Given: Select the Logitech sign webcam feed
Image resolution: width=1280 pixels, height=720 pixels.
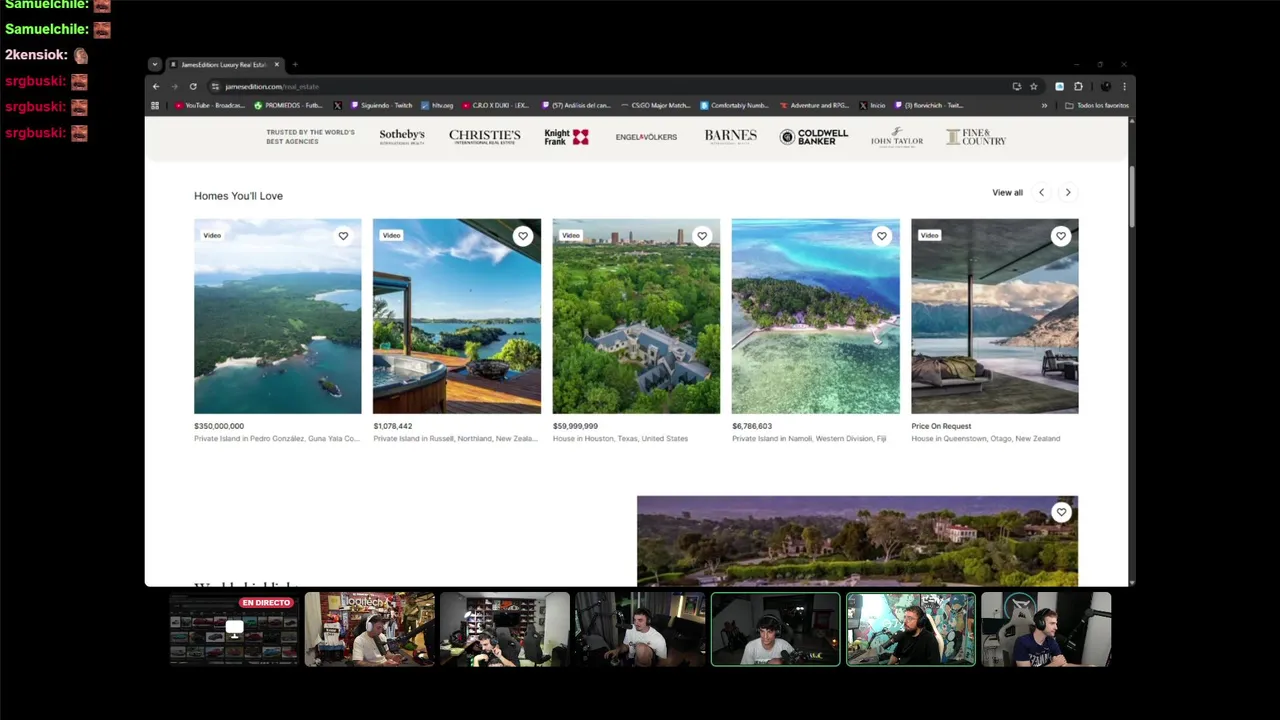Looking at the screenshot, I should tap(369, 629).
